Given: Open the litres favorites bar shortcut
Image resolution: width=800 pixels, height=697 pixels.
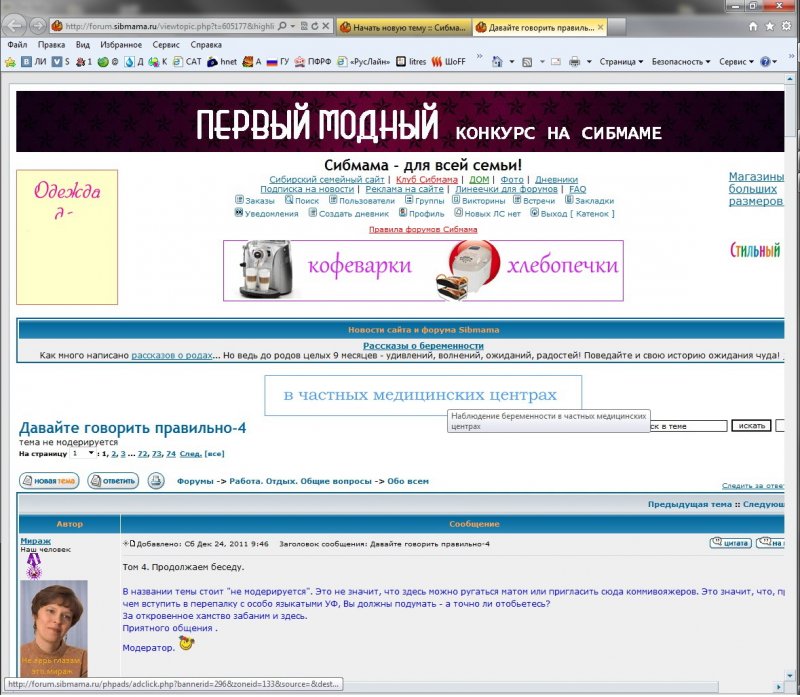Looking at the screenshot, I should 411,62.
